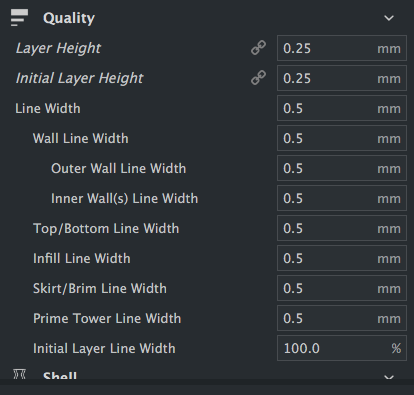
Task: Click the Layer Height label
Action: pyautogui.click(x=58, y=49)
